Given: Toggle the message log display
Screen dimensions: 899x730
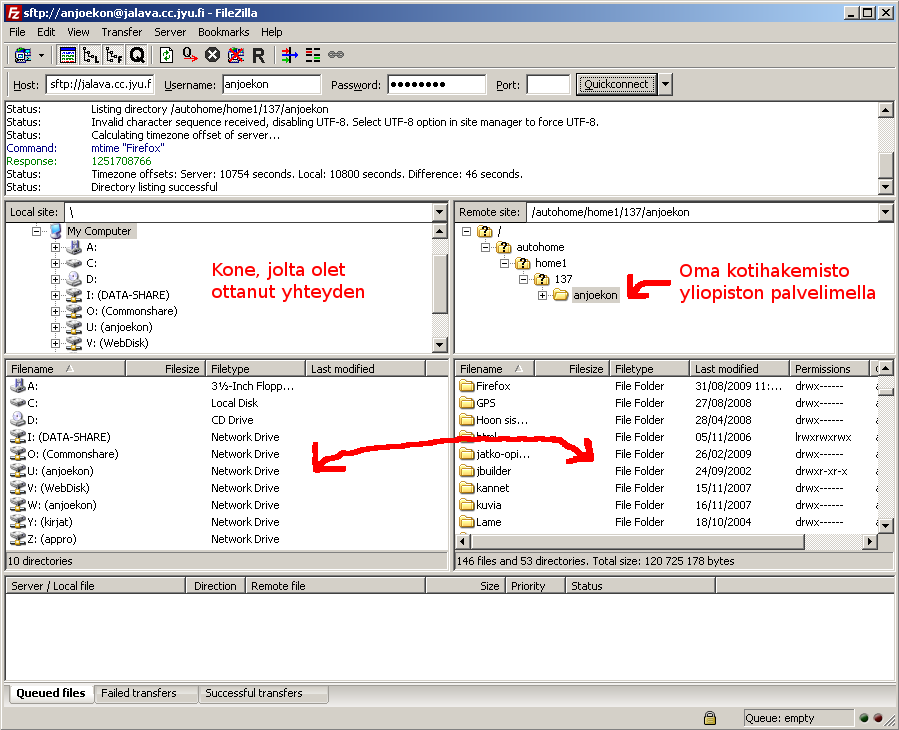Looking at the screenshot, I should click(x=68, y=55).
